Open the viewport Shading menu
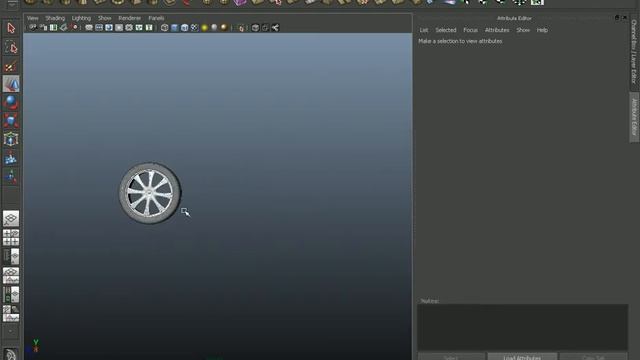 coord(55,18)
